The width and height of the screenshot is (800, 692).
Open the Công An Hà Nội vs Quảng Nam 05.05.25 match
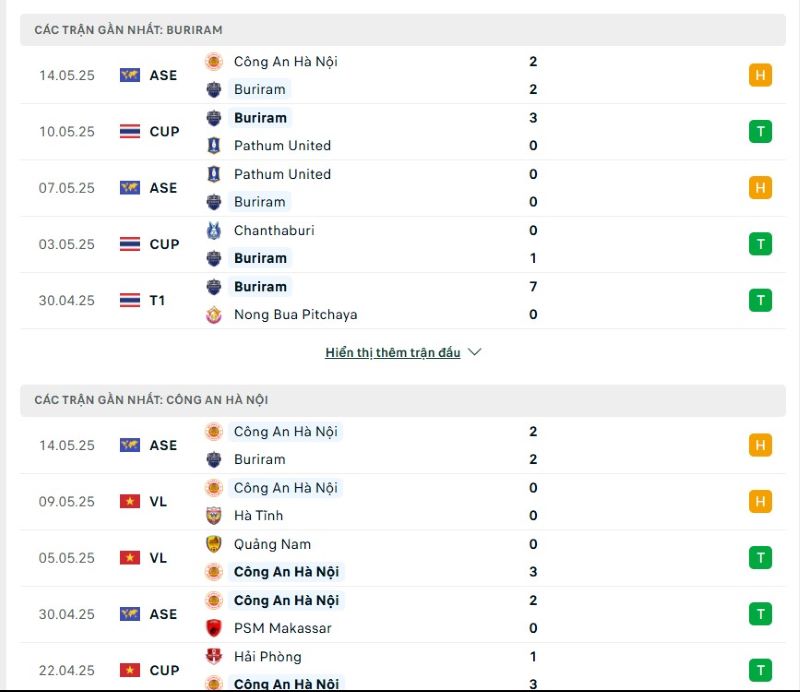(403, 558)
